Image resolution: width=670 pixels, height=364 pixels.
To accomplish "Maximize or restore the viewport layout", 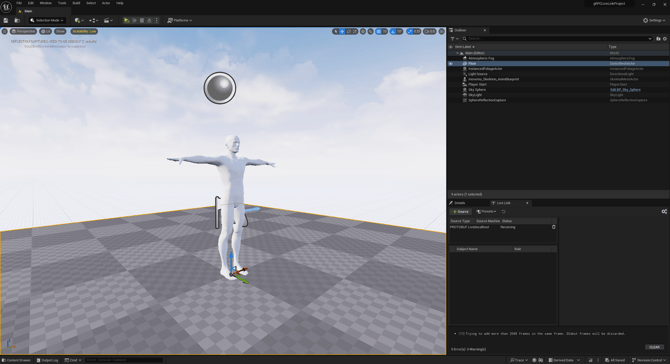I will [441, 31].
